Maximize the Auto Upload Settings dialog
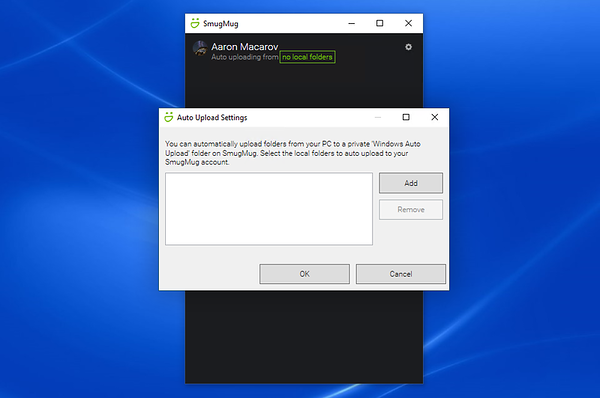 coord(406,117)
